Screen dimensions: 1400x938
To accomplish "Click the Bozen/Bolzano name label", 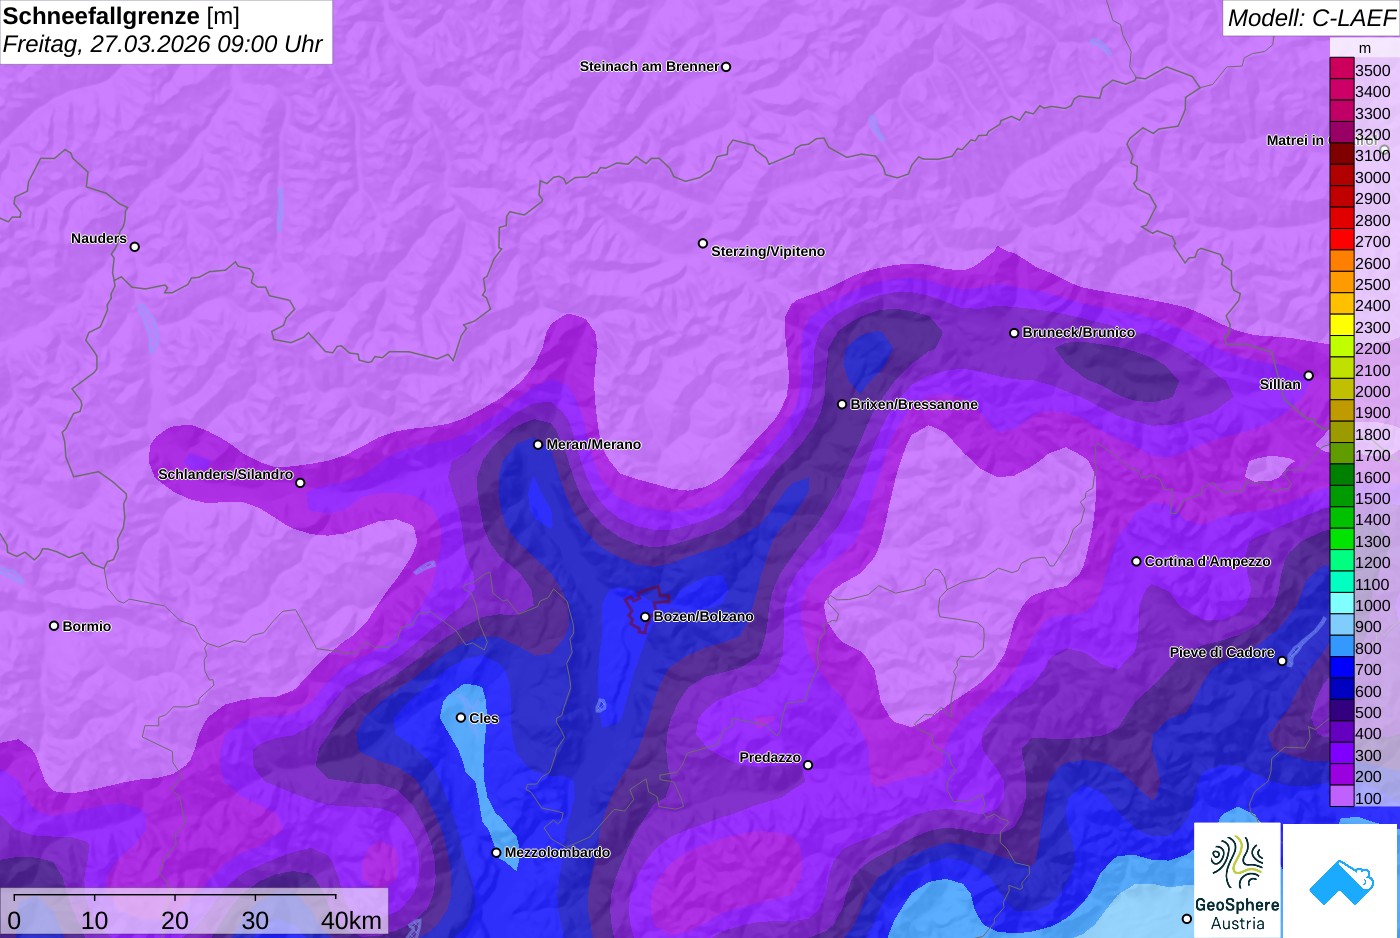I will click(704, 616).
